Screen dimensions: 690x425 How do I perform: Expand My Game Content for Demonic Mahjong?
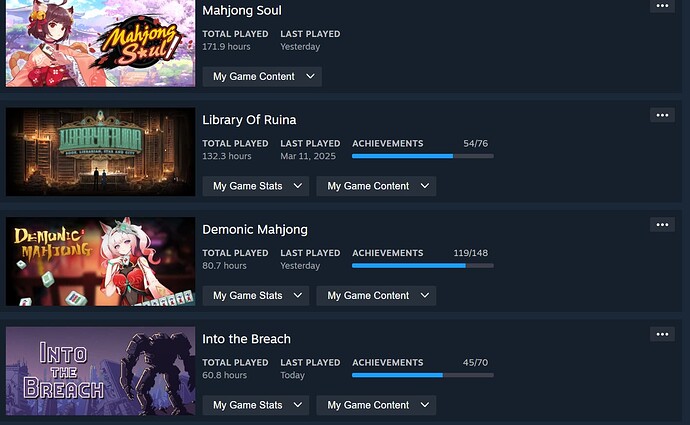click(376, 296)
